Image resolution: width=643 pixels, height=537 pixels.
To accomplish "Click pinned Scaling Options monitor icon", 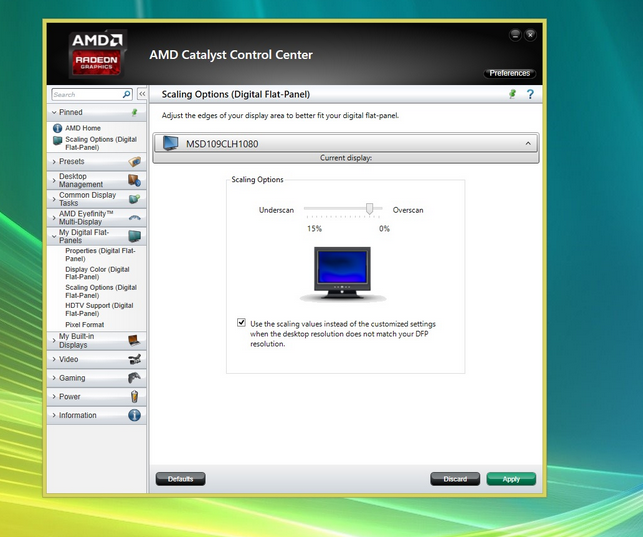I will tap(57, 141).
